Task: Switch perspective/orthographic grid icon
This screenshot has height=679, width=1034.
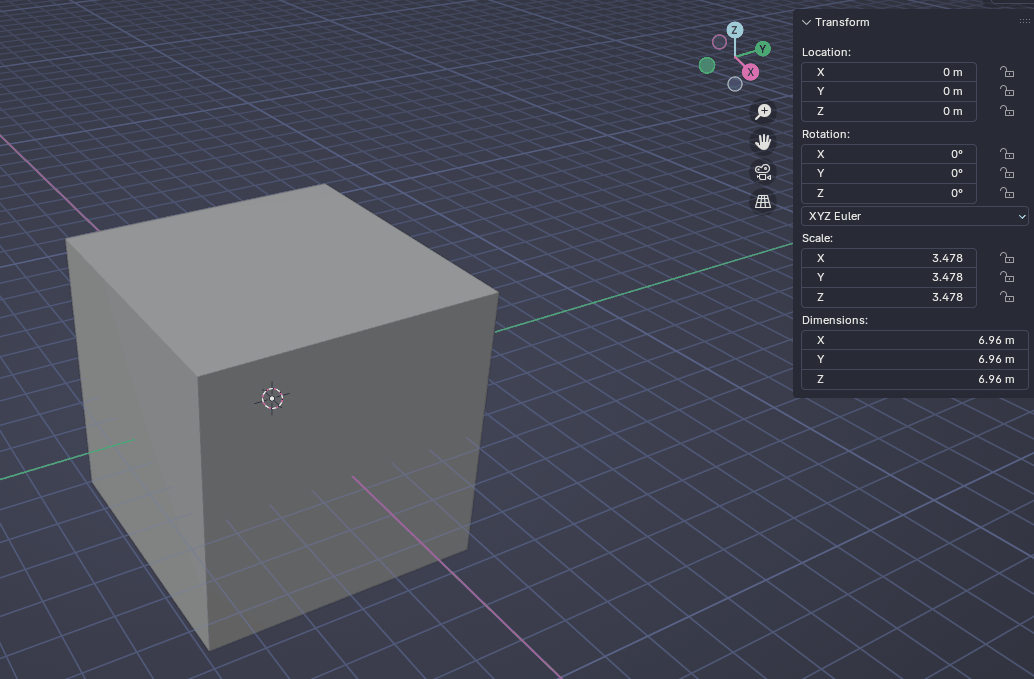Action: tap(763, 202)
